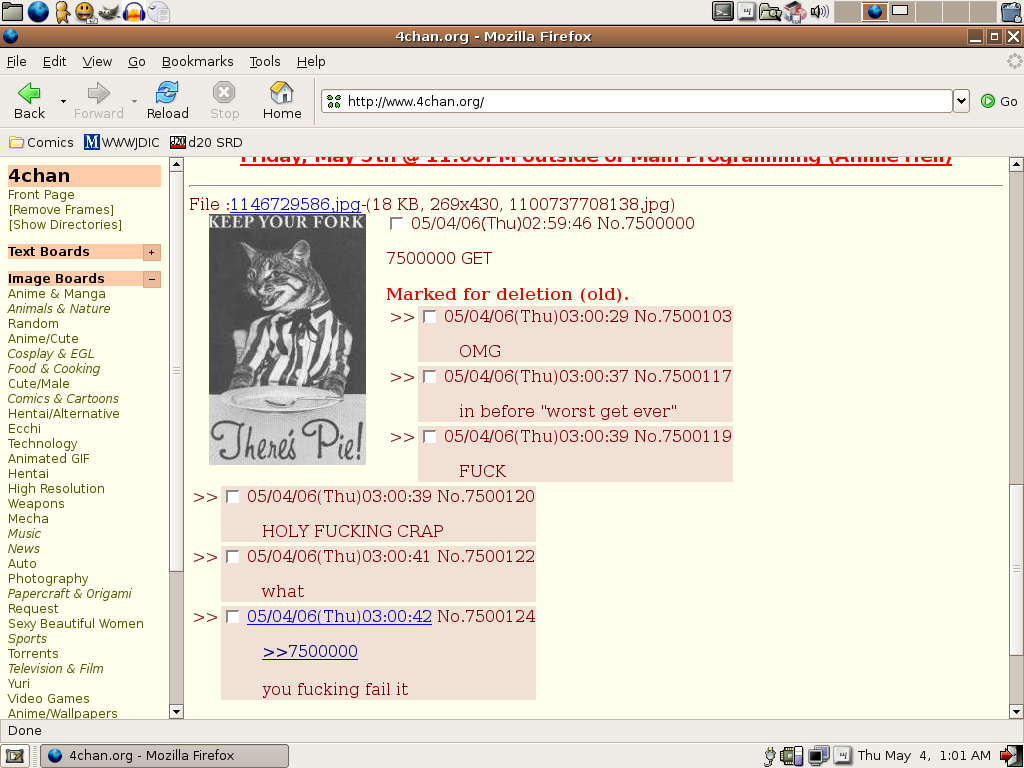Open the software package installer icon

tap(795, 12)
